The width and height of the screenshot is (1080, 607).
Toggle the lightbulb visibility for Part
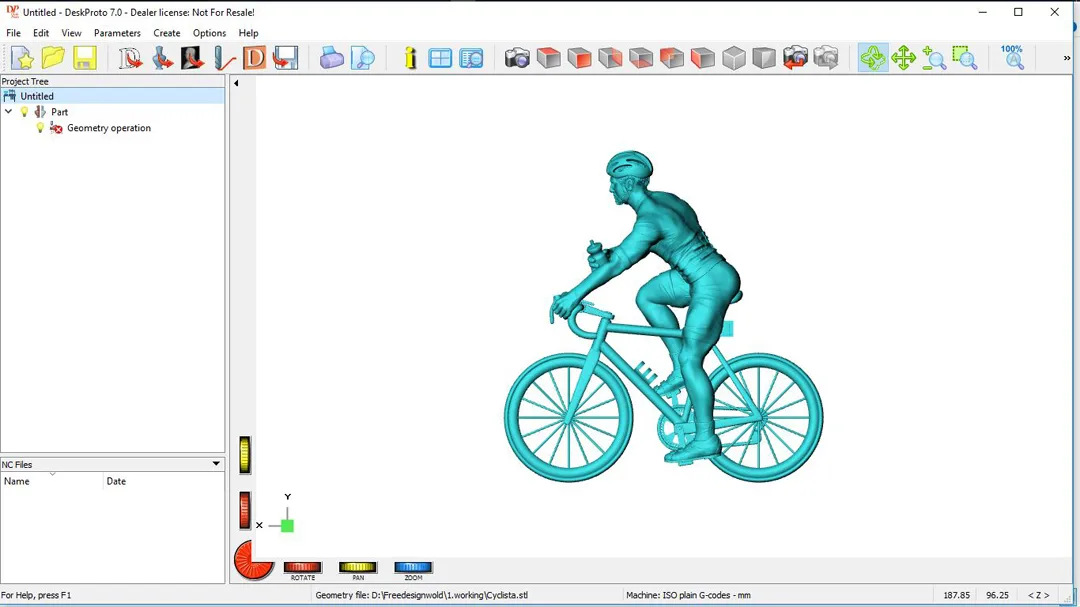(x=25, y=112)
